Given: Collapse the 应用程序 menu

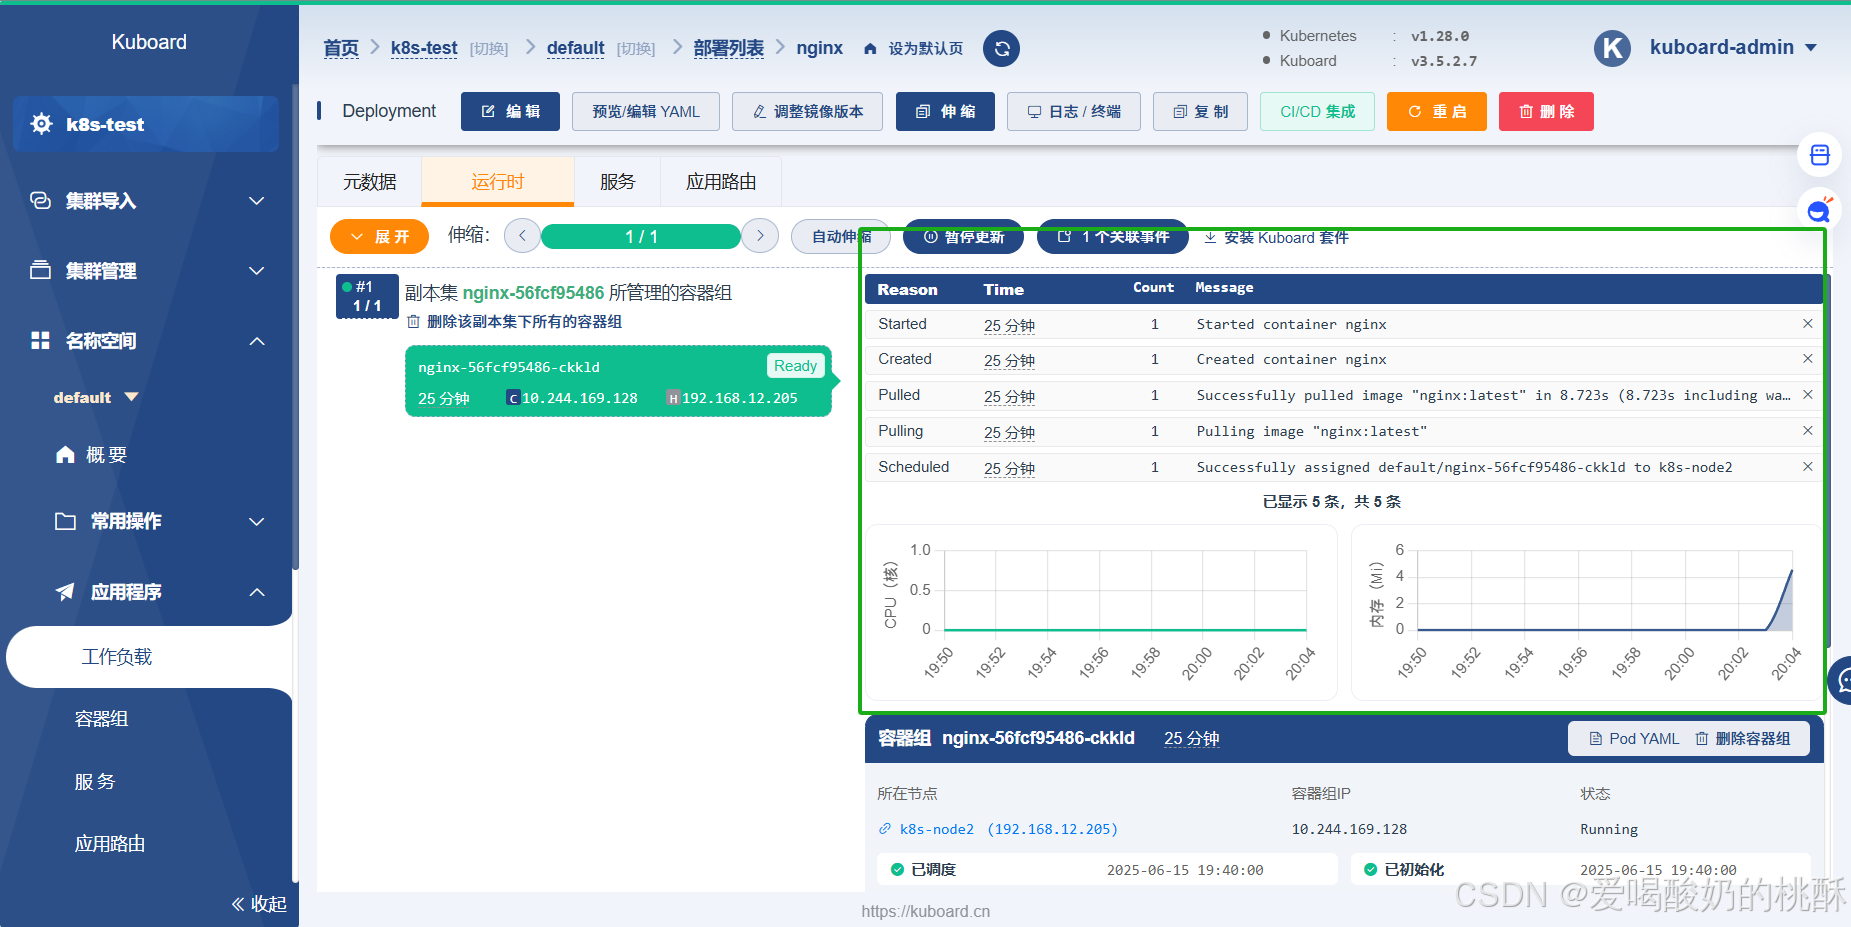Looking at the screenshot, I should 257,592.
